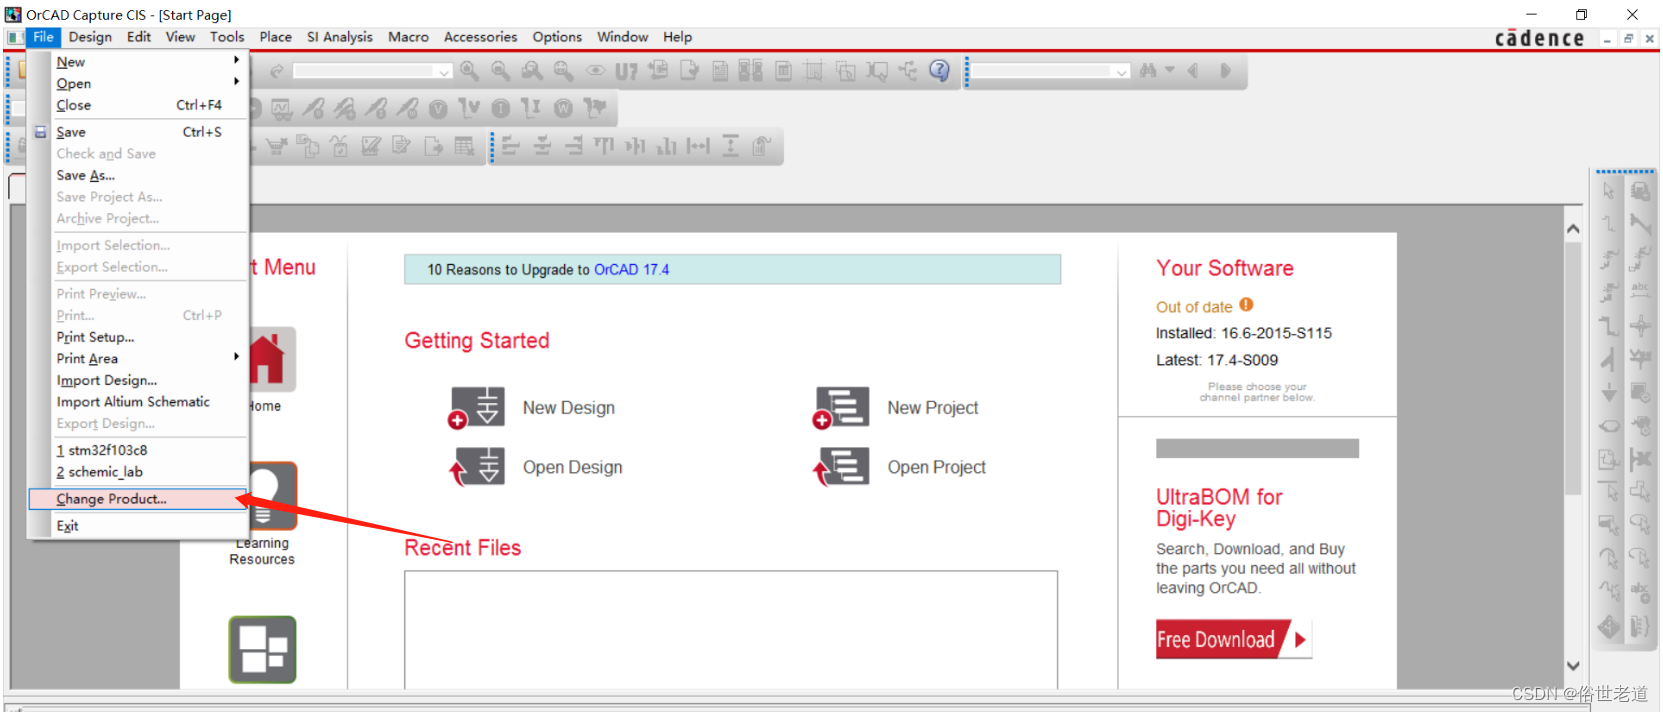Toggle the Area Select mode icon
This screenshot has height=712, width=1663.
point(846,71)
